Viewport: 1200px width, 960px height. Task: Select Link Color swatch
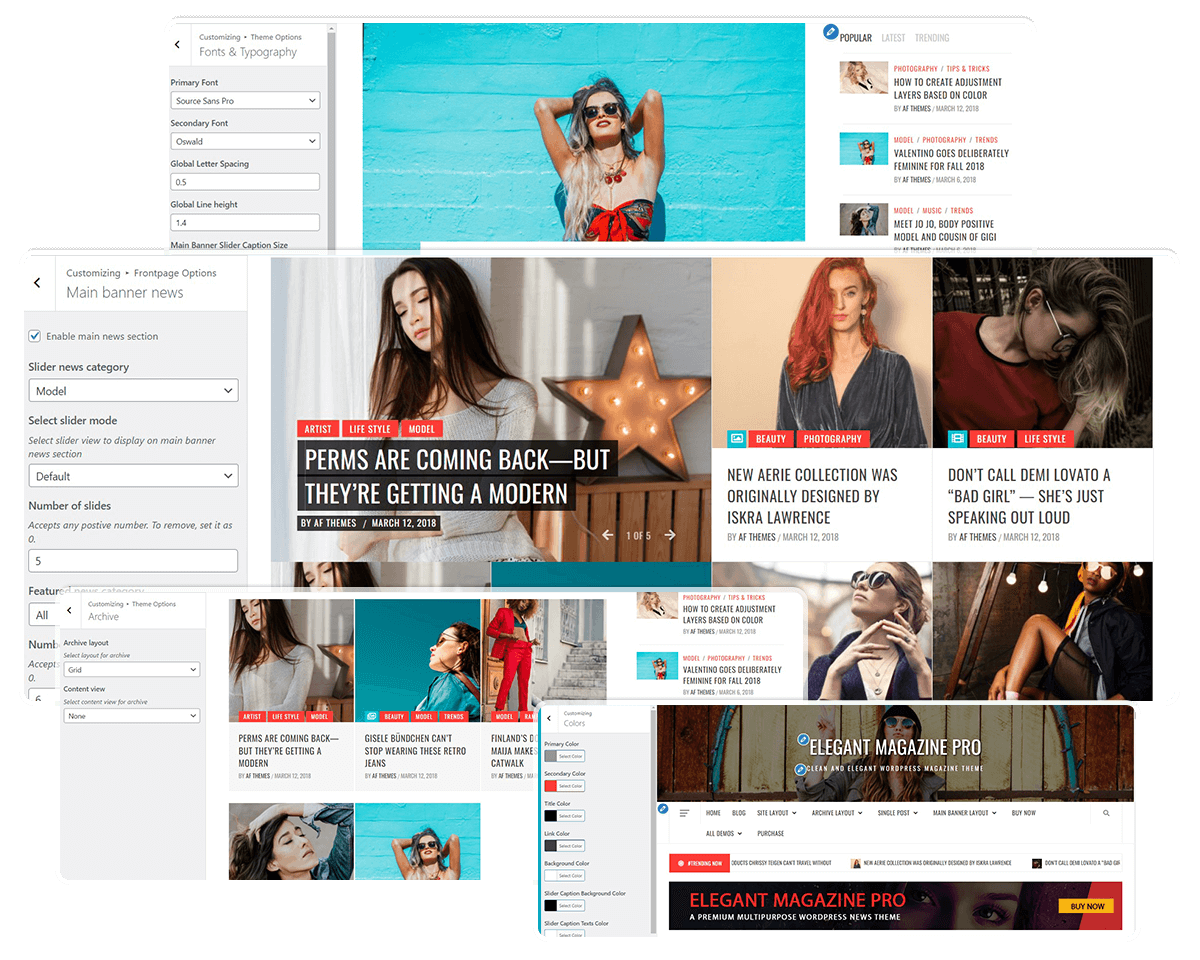tap(551, 846)
